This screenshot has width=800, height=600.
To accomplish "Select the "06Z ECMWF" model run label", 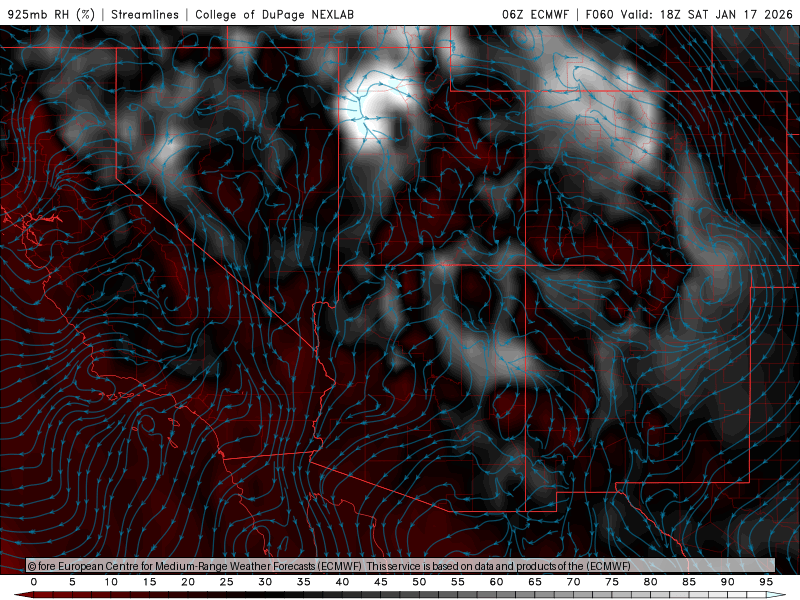I will 535,14.
